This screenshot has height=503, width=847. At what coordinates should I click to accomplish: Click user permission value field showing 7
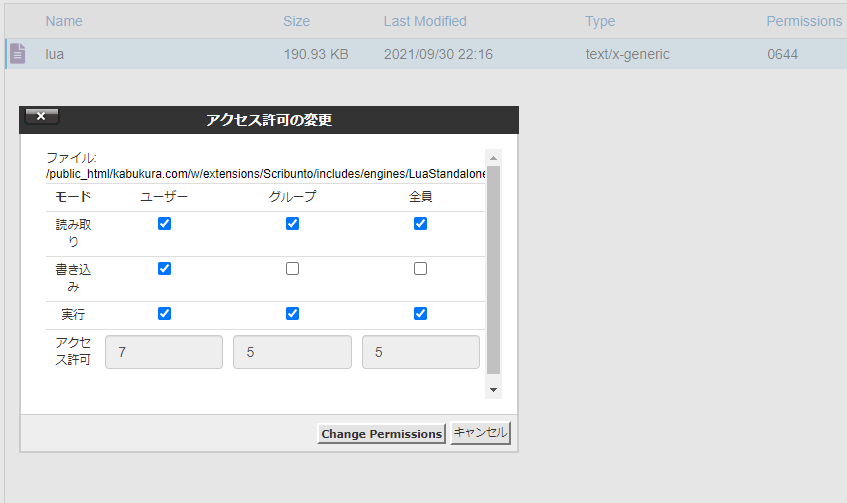pos(164,352)
